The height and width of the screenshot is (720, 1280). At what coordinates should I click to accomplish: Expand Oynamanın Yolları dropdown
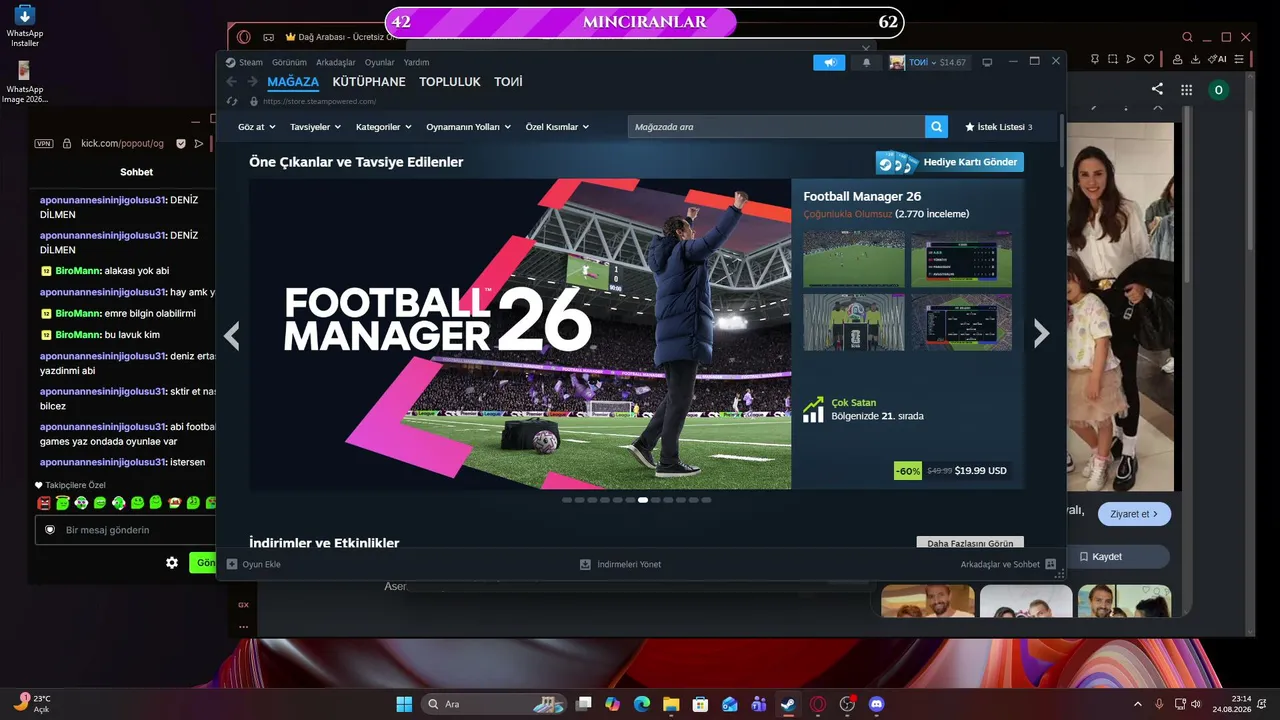(469, 127)
